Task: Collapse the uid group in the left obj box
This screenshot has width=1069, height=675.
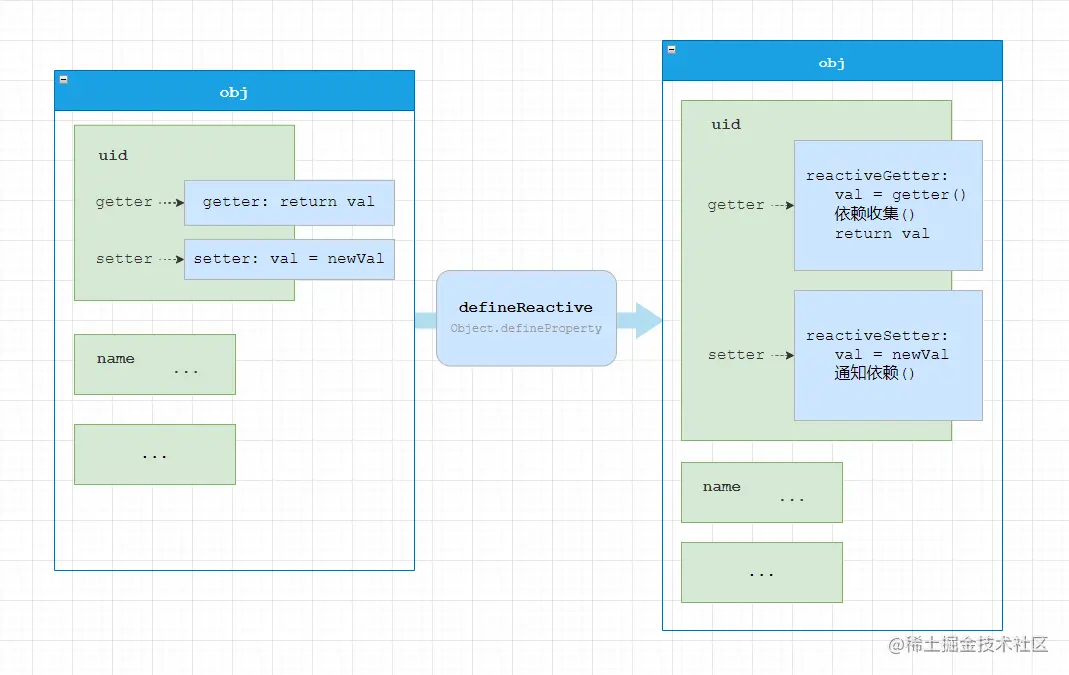Action: pyautogui.click(x=112, y=155)
